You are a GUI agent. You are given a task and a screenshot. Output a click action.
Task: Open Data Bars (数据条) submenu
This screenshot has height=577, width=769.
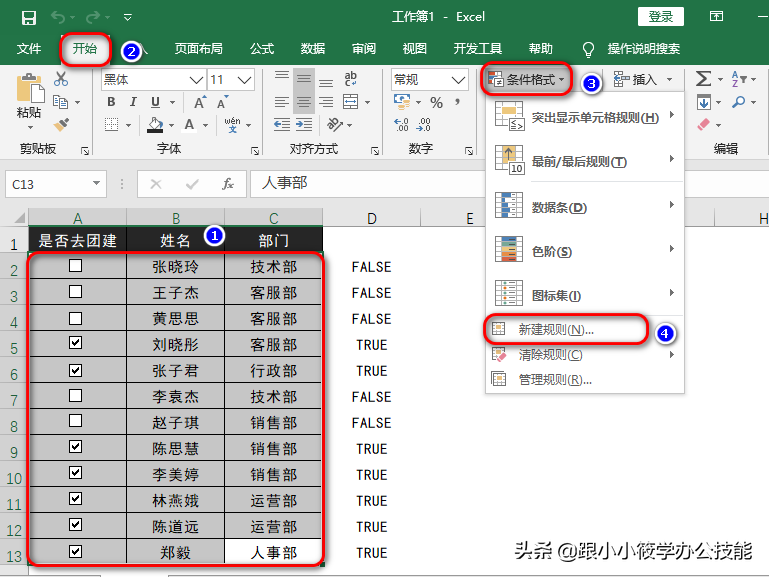click(585, 207)
